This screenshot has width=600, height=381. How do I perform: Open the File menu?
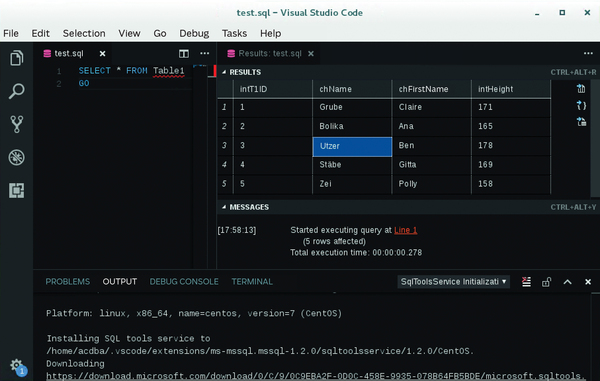pos(11,34)
